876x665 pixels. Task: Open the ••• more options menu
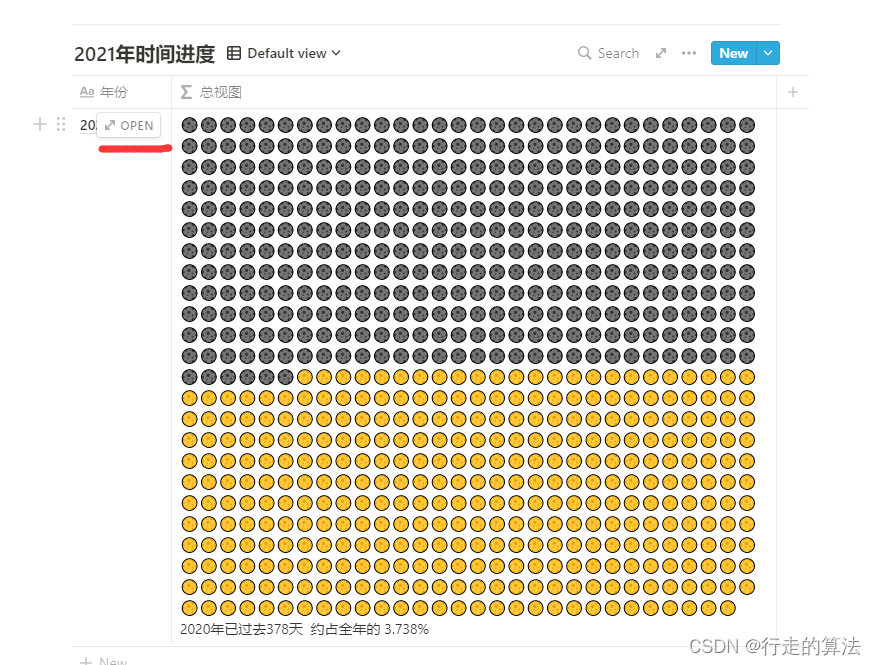[689, 53]
